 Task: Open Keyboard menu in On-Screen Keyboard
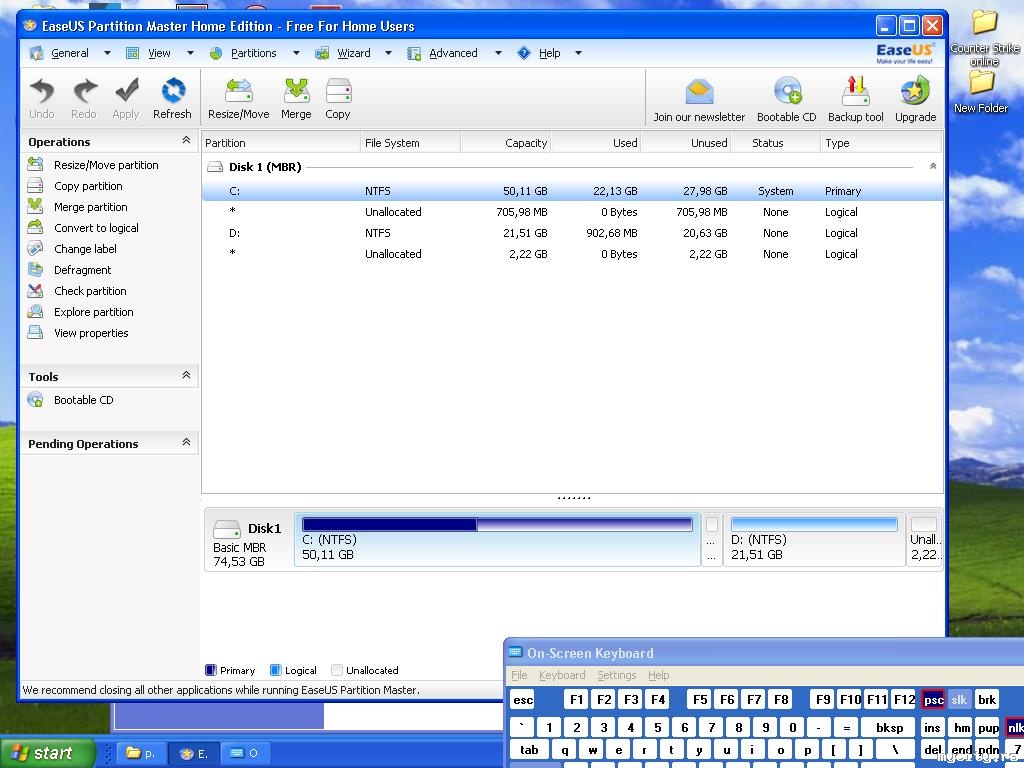coord(562,675)
